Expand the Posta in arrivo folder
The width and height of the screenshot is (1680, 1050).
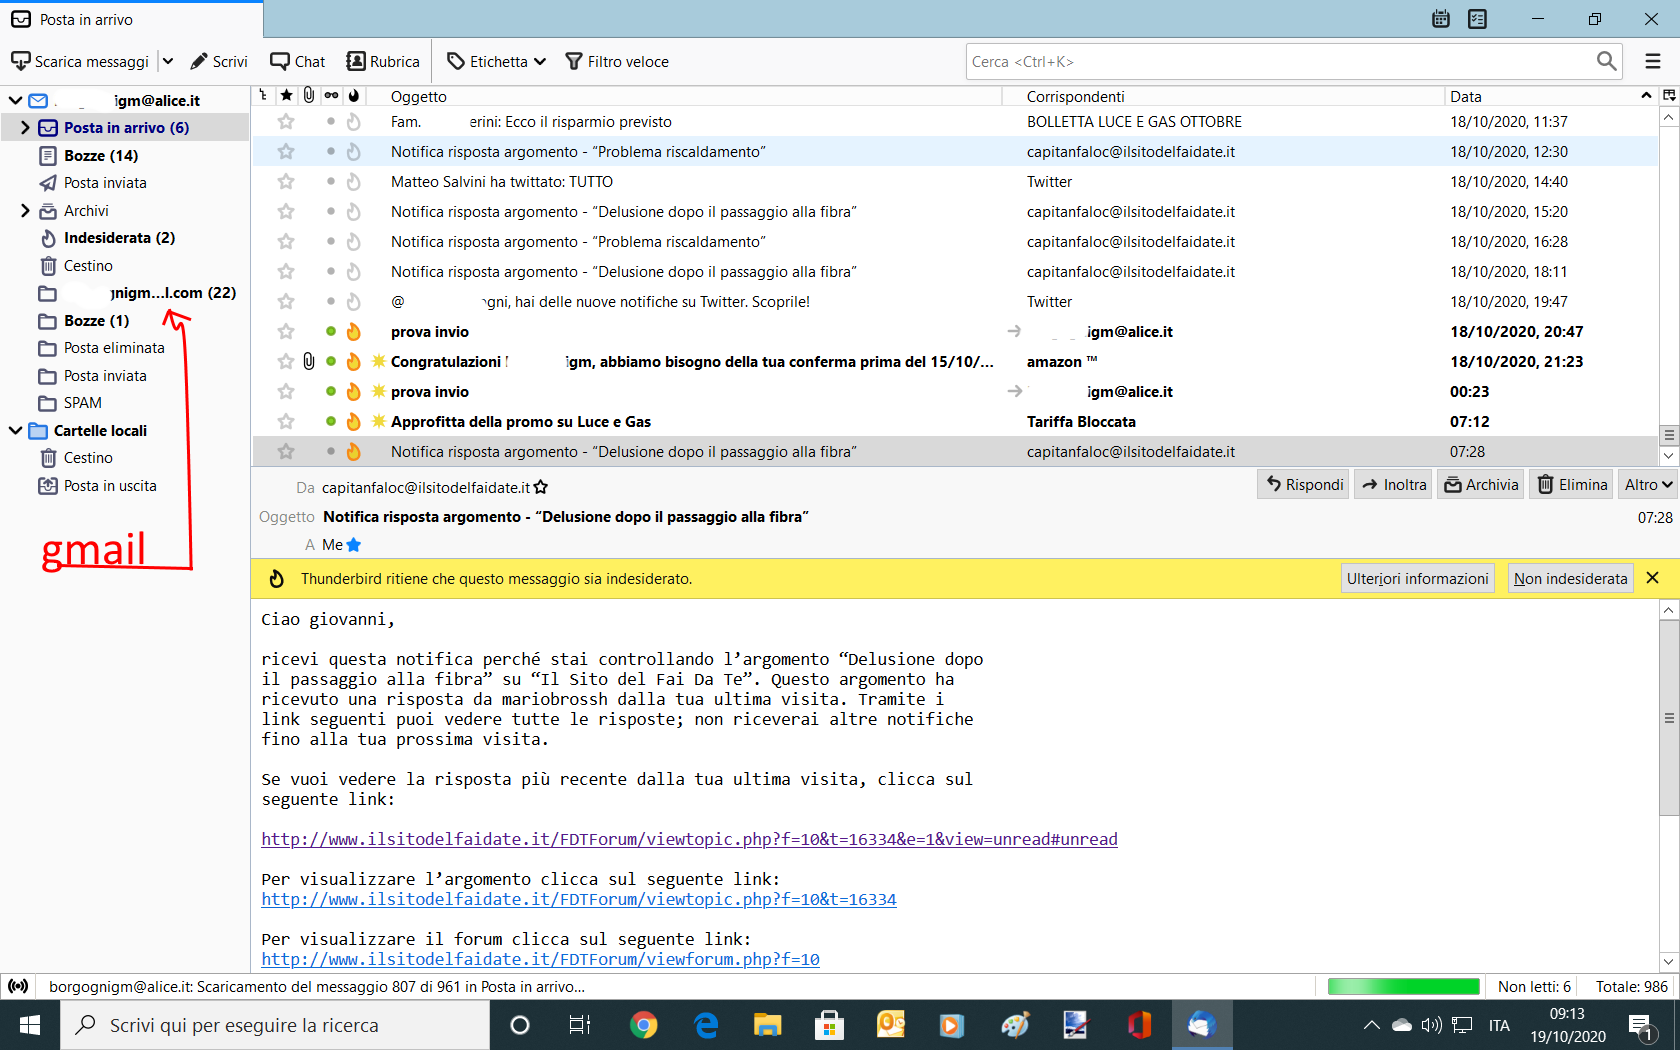tap(25, 127)
